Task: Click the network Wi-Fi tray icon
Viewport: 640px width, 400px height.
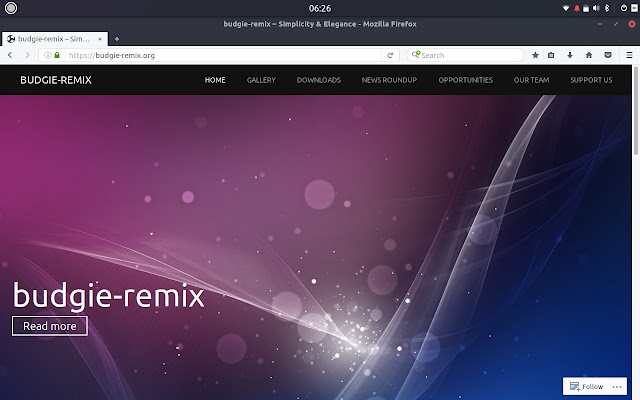Action: [x=566, y=8]
